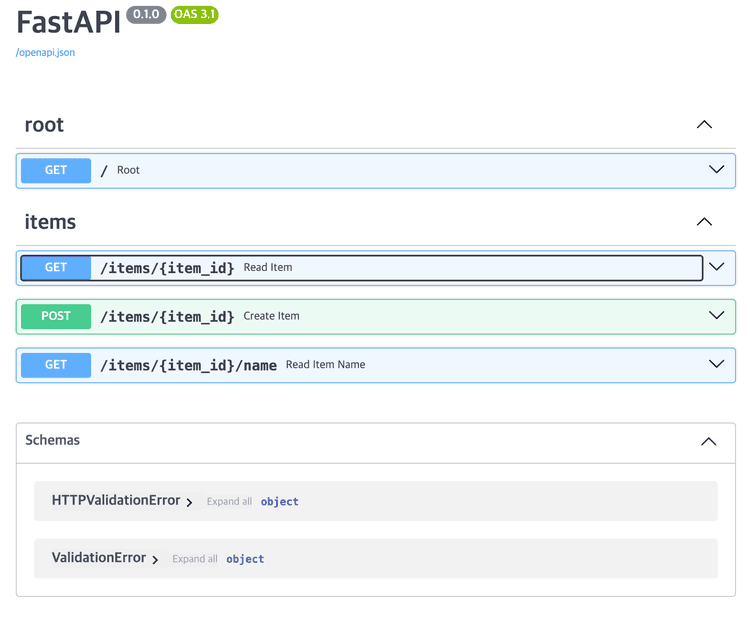Click the root tag heading
The height and width of the screenshot is (626, 750).
click(44, 125)
